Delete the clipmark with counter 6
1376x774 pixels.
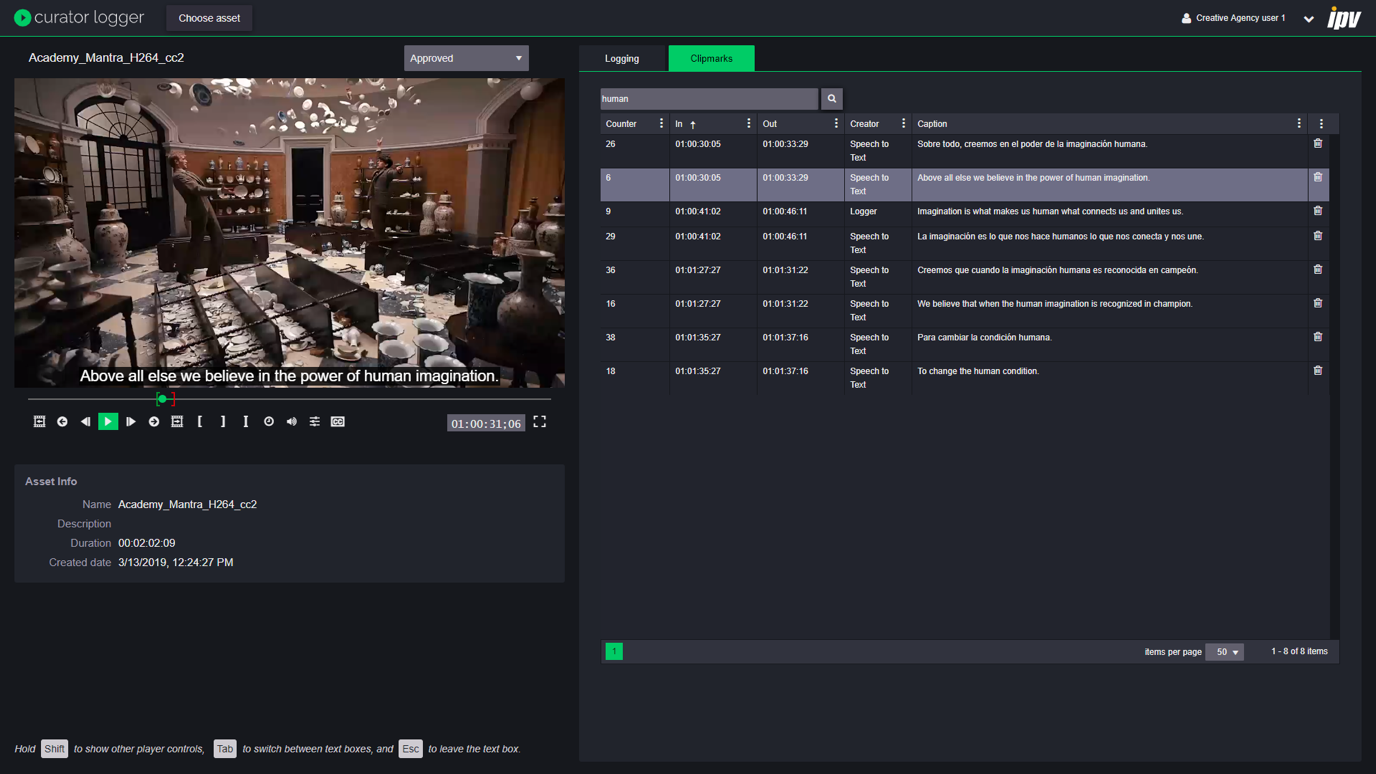point(1318,178)
